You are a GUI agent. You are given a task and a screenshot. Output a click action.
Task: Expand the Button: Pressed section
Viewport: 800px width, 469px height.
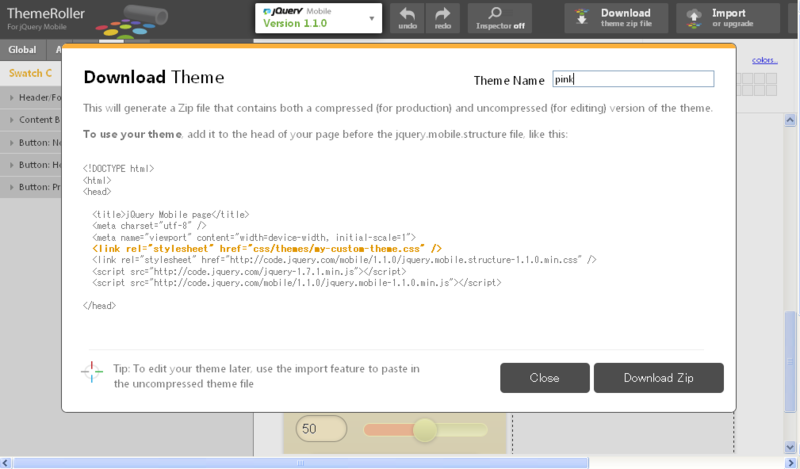point(31,187)
